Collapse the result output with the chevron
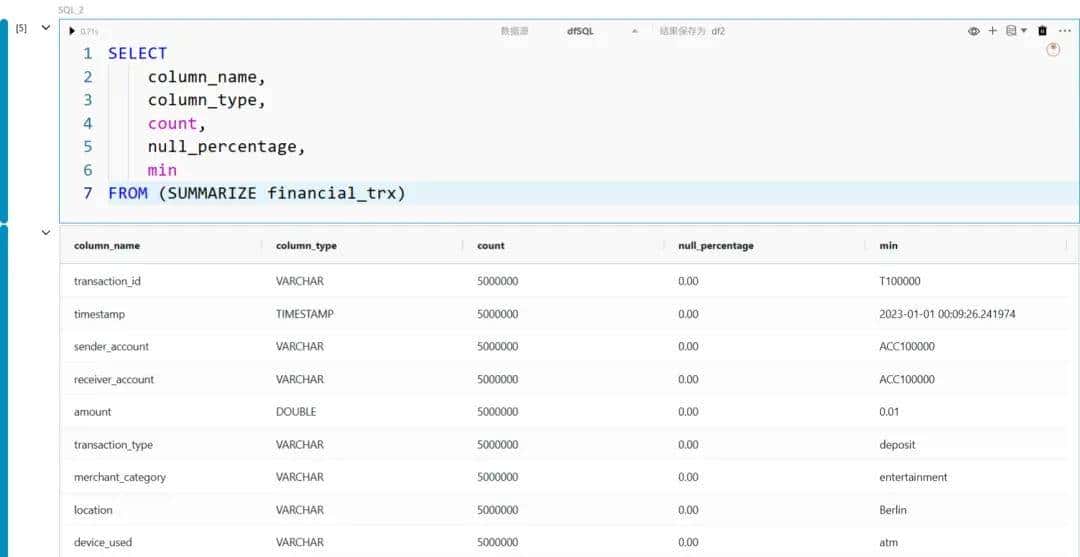Viewport: 1080px width, 557px height. [x=45, y=233]
